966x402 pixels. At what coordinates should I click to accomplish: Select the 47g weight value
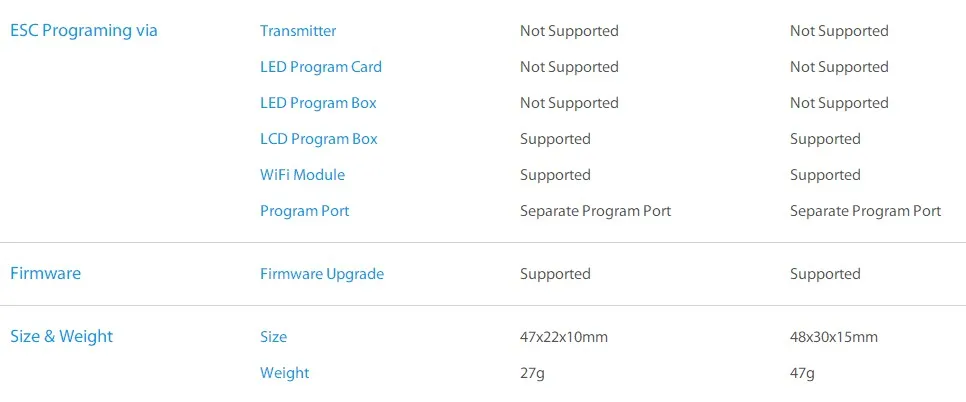coord(802,373)
